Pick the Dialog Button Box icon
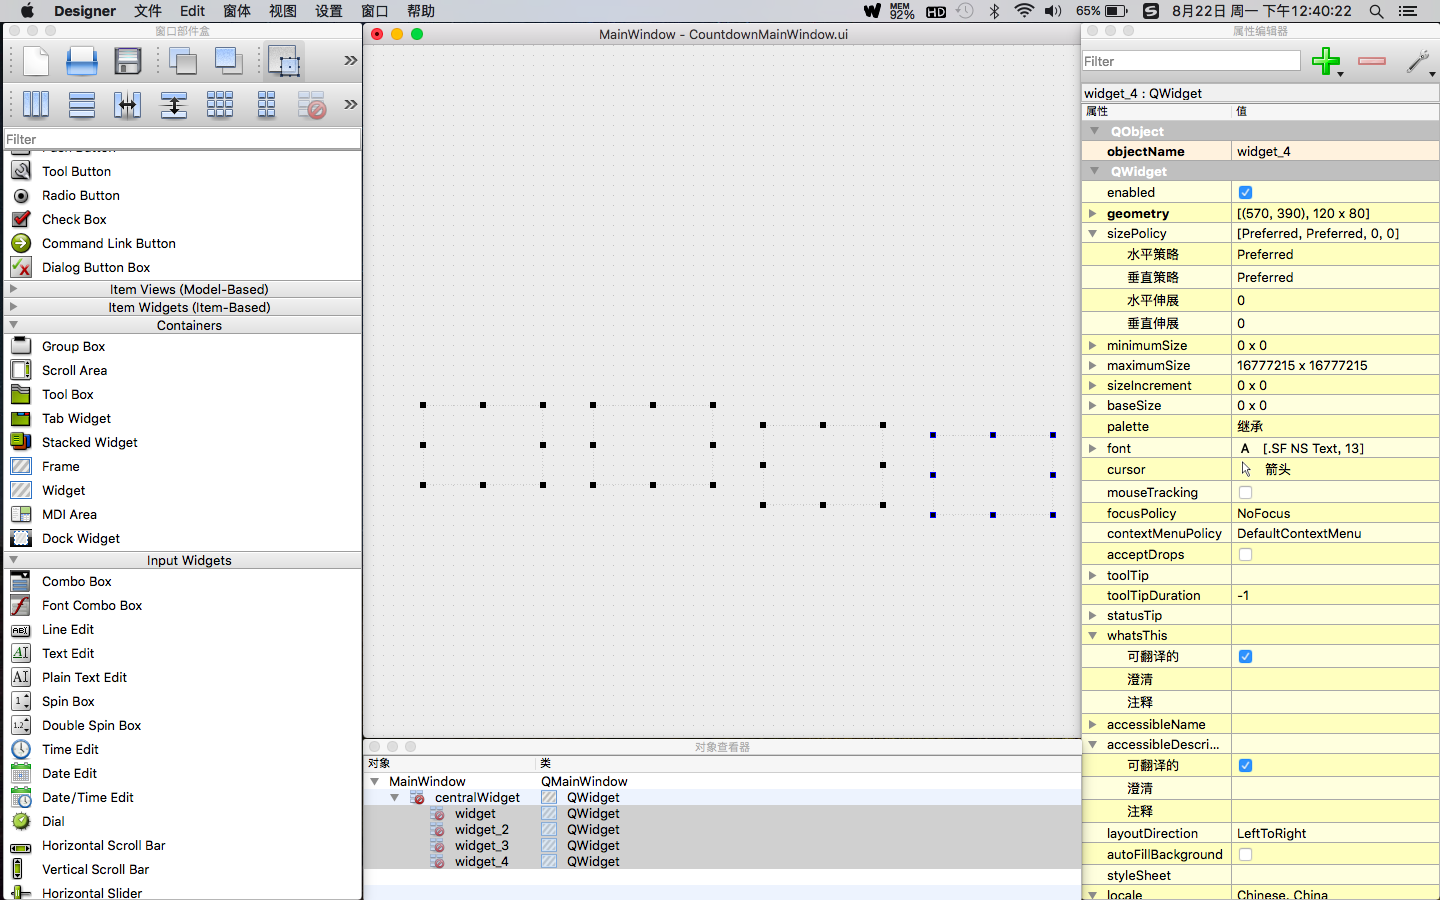 (x=21, y=267)
